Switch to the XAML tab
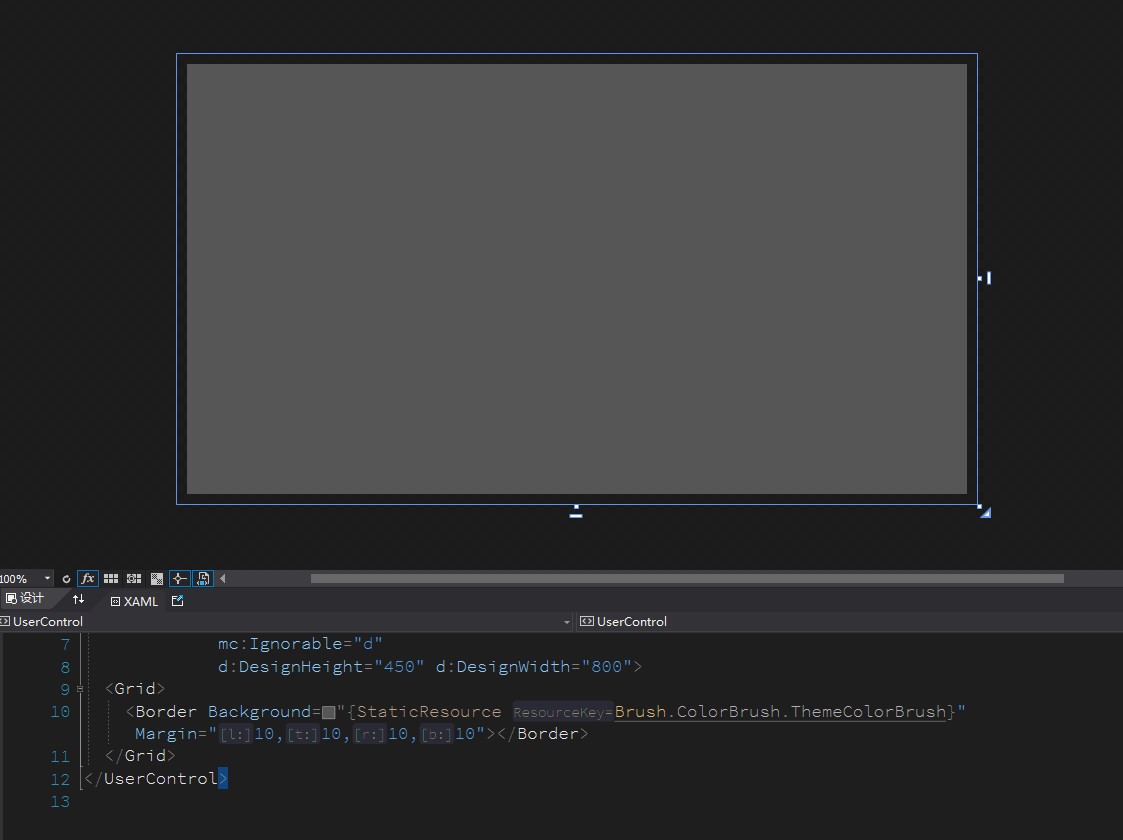The image size is (1123, 840). 135,602
